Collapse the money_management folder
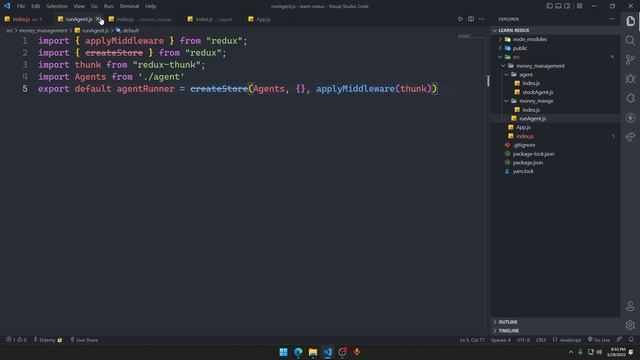This screenshot has width=640, height=360. point(555,66)
